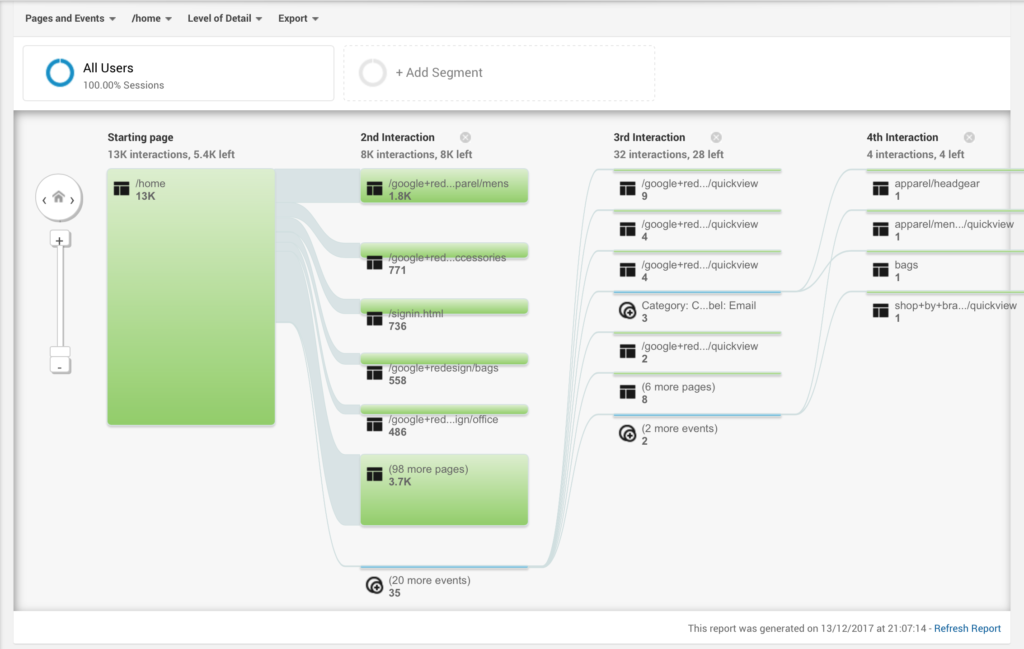Zoom out with the minus button

[x=59, y=367]
